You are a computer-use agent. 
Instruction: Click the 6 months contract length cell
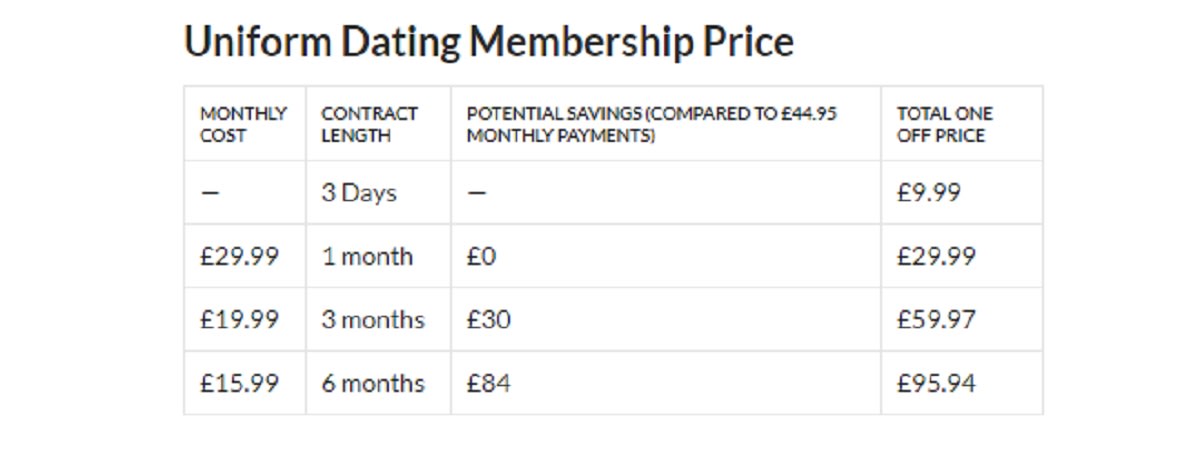pyautogui.click(x=372, y=383)
